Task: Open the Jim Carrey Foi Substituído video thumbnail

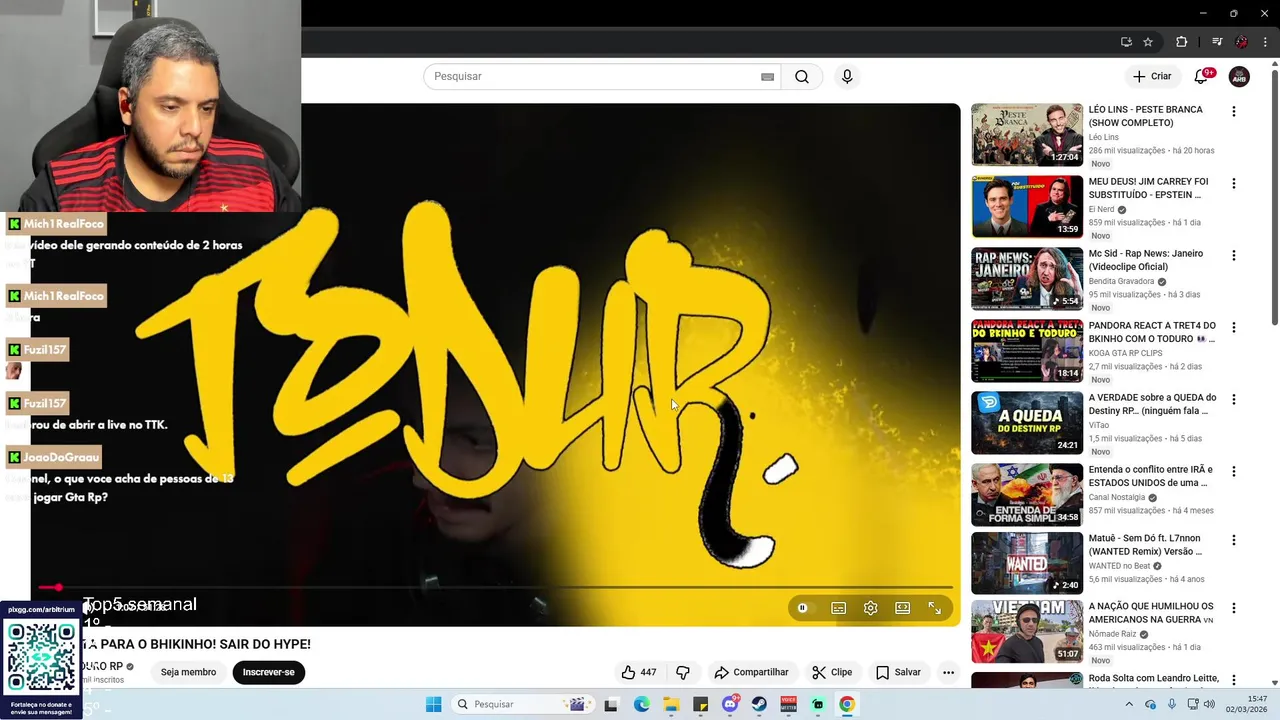Action: pyautogui.click(x=1027, y=207)
